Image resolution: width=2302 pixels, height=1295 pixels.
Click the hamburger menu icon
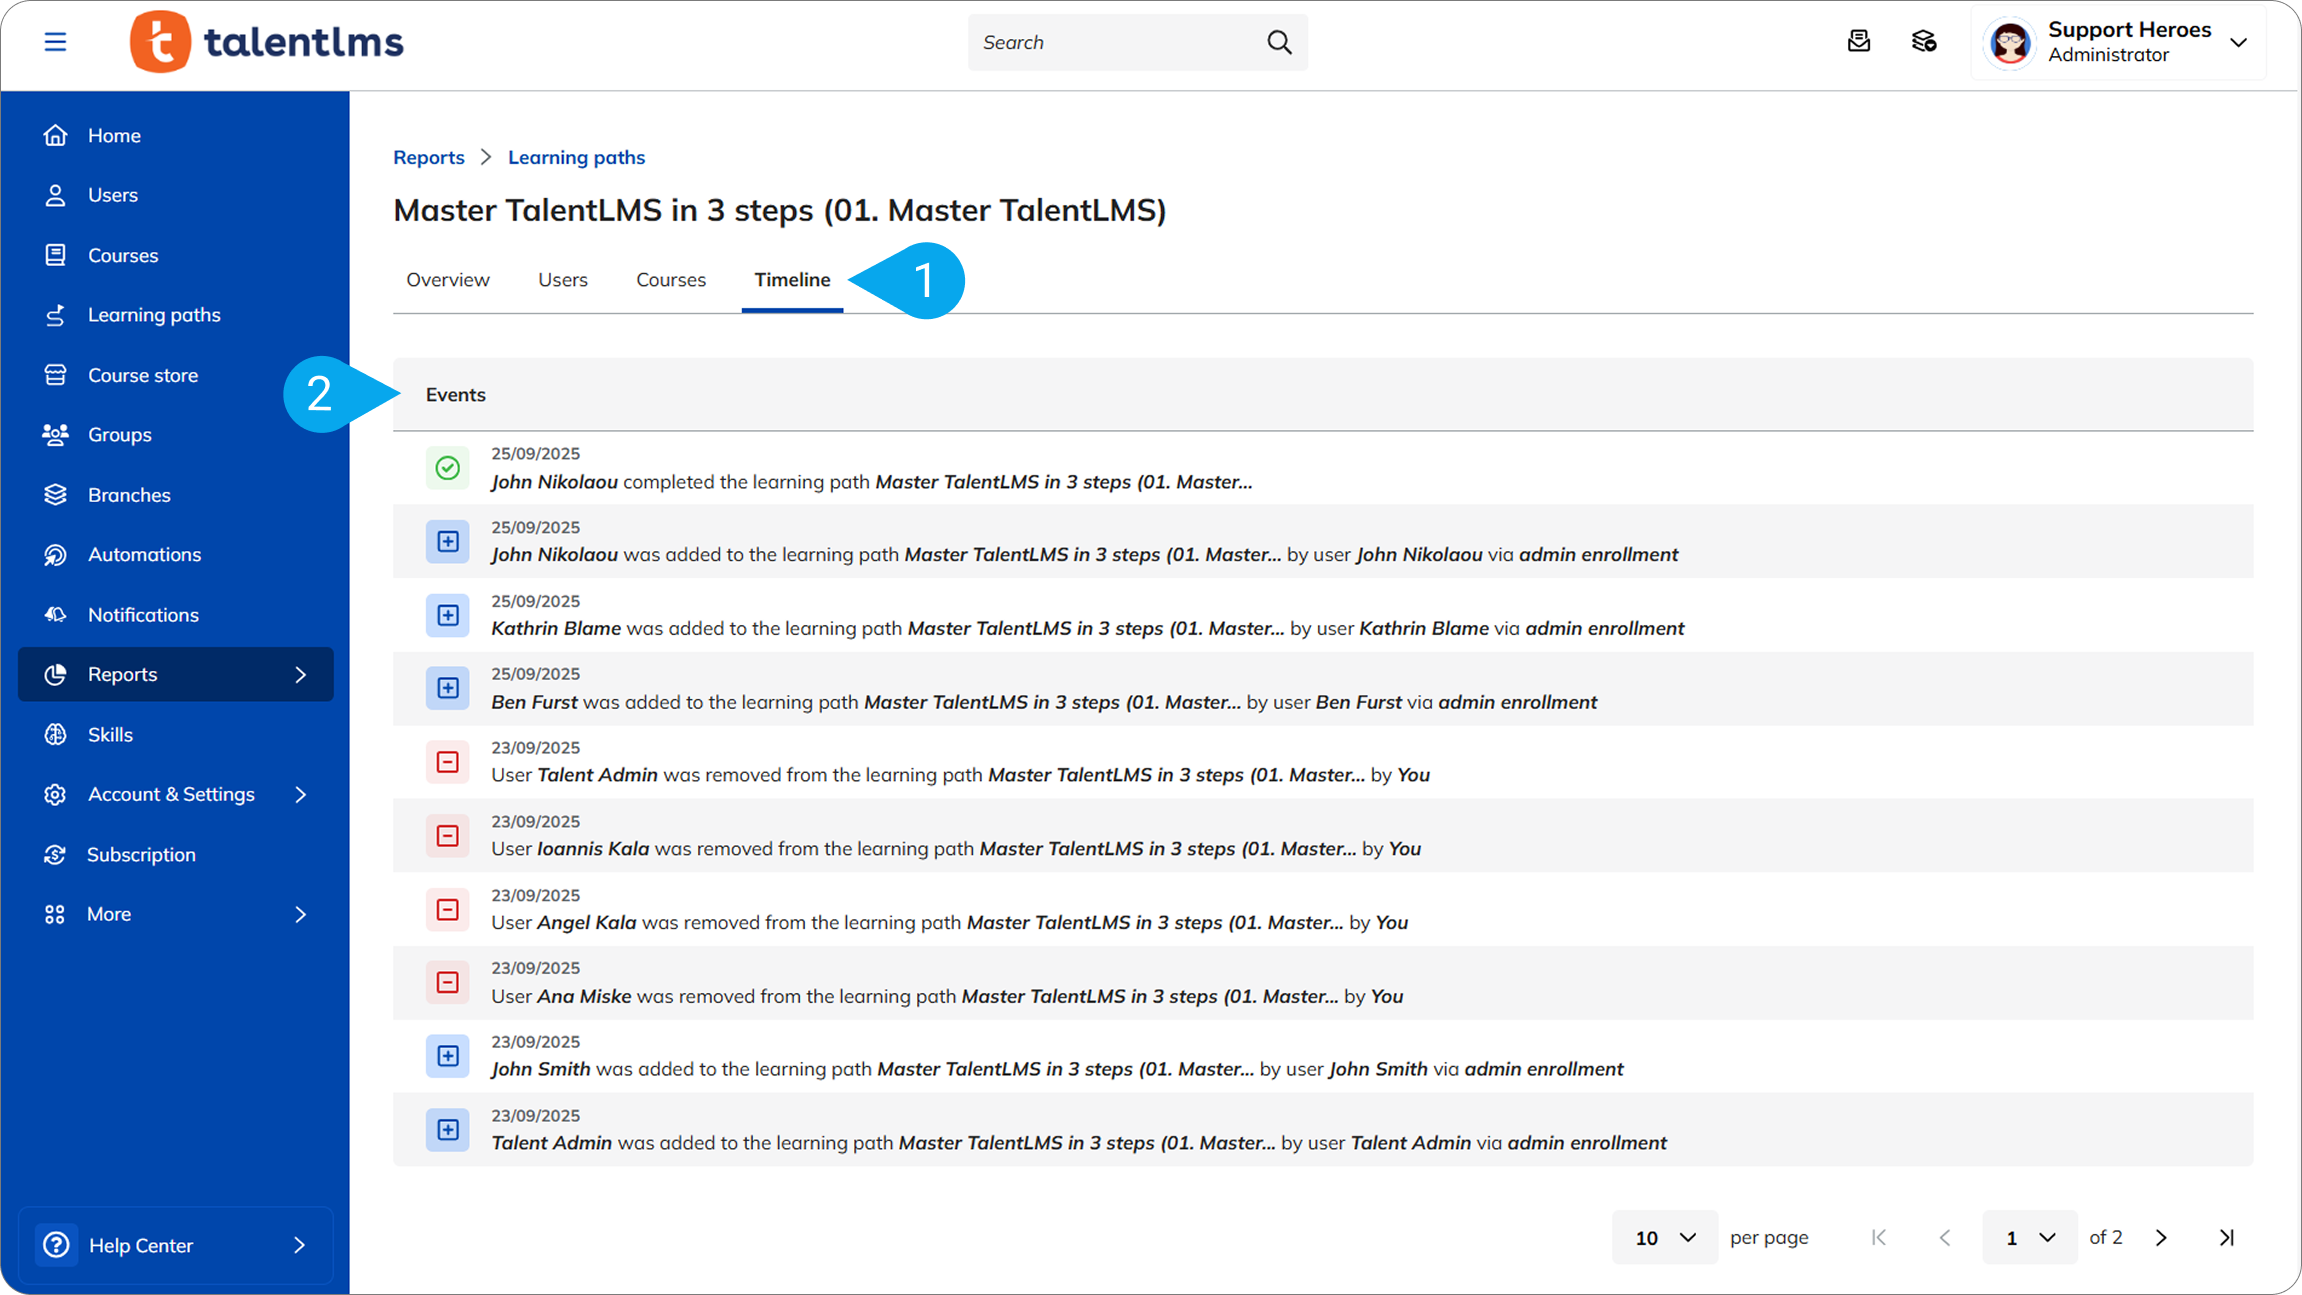(55, 42)
